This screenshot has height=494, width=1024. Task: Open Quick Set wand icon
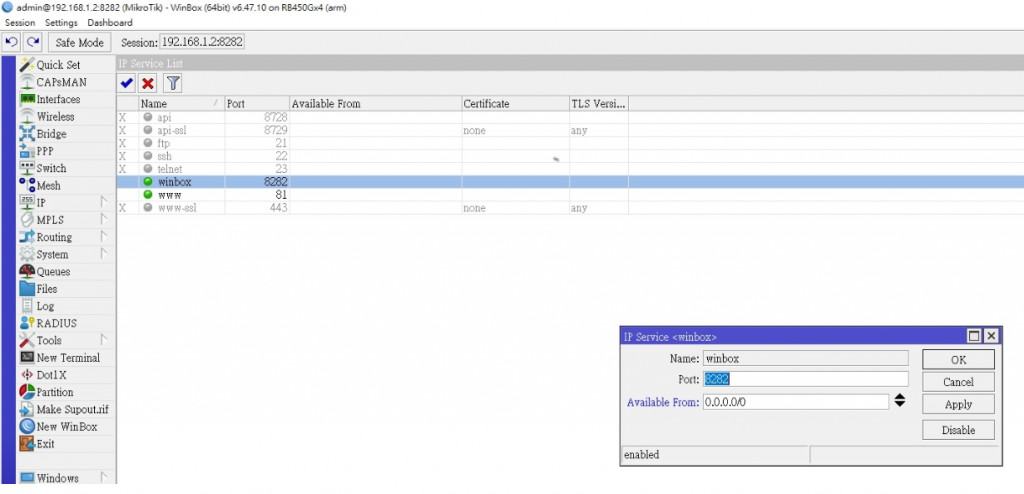(x=27, y=65)
